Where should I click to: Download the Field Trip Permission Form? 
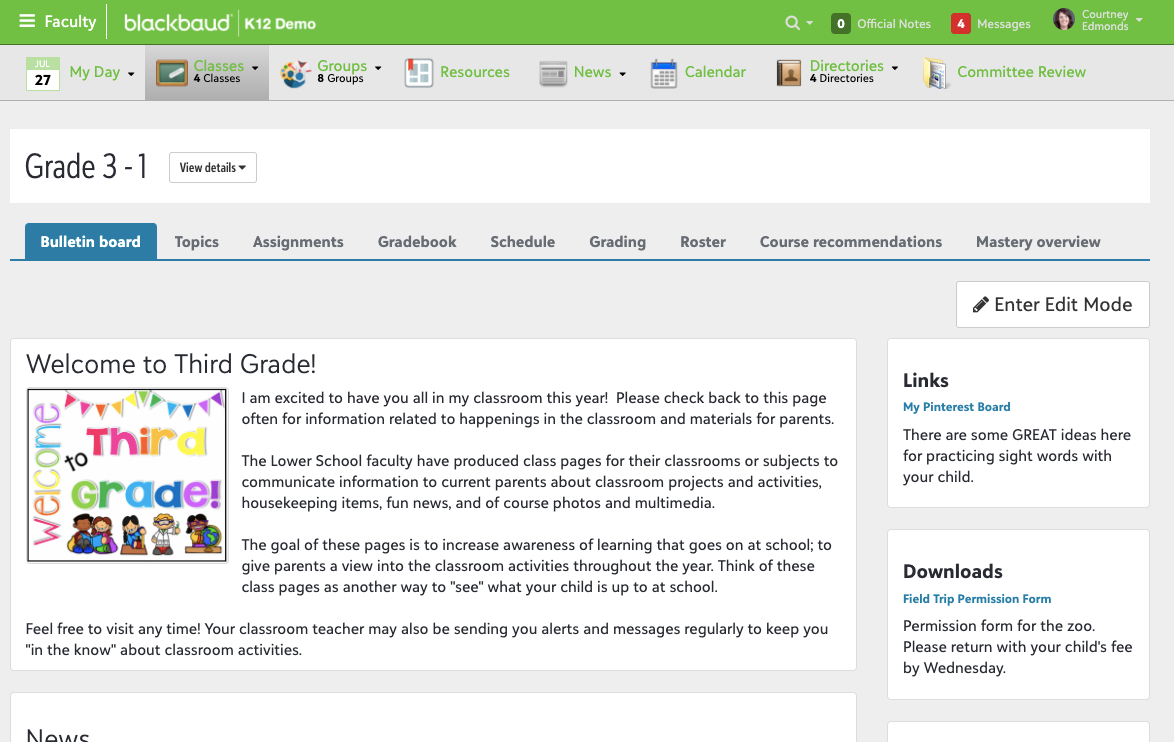click(977, 598)
